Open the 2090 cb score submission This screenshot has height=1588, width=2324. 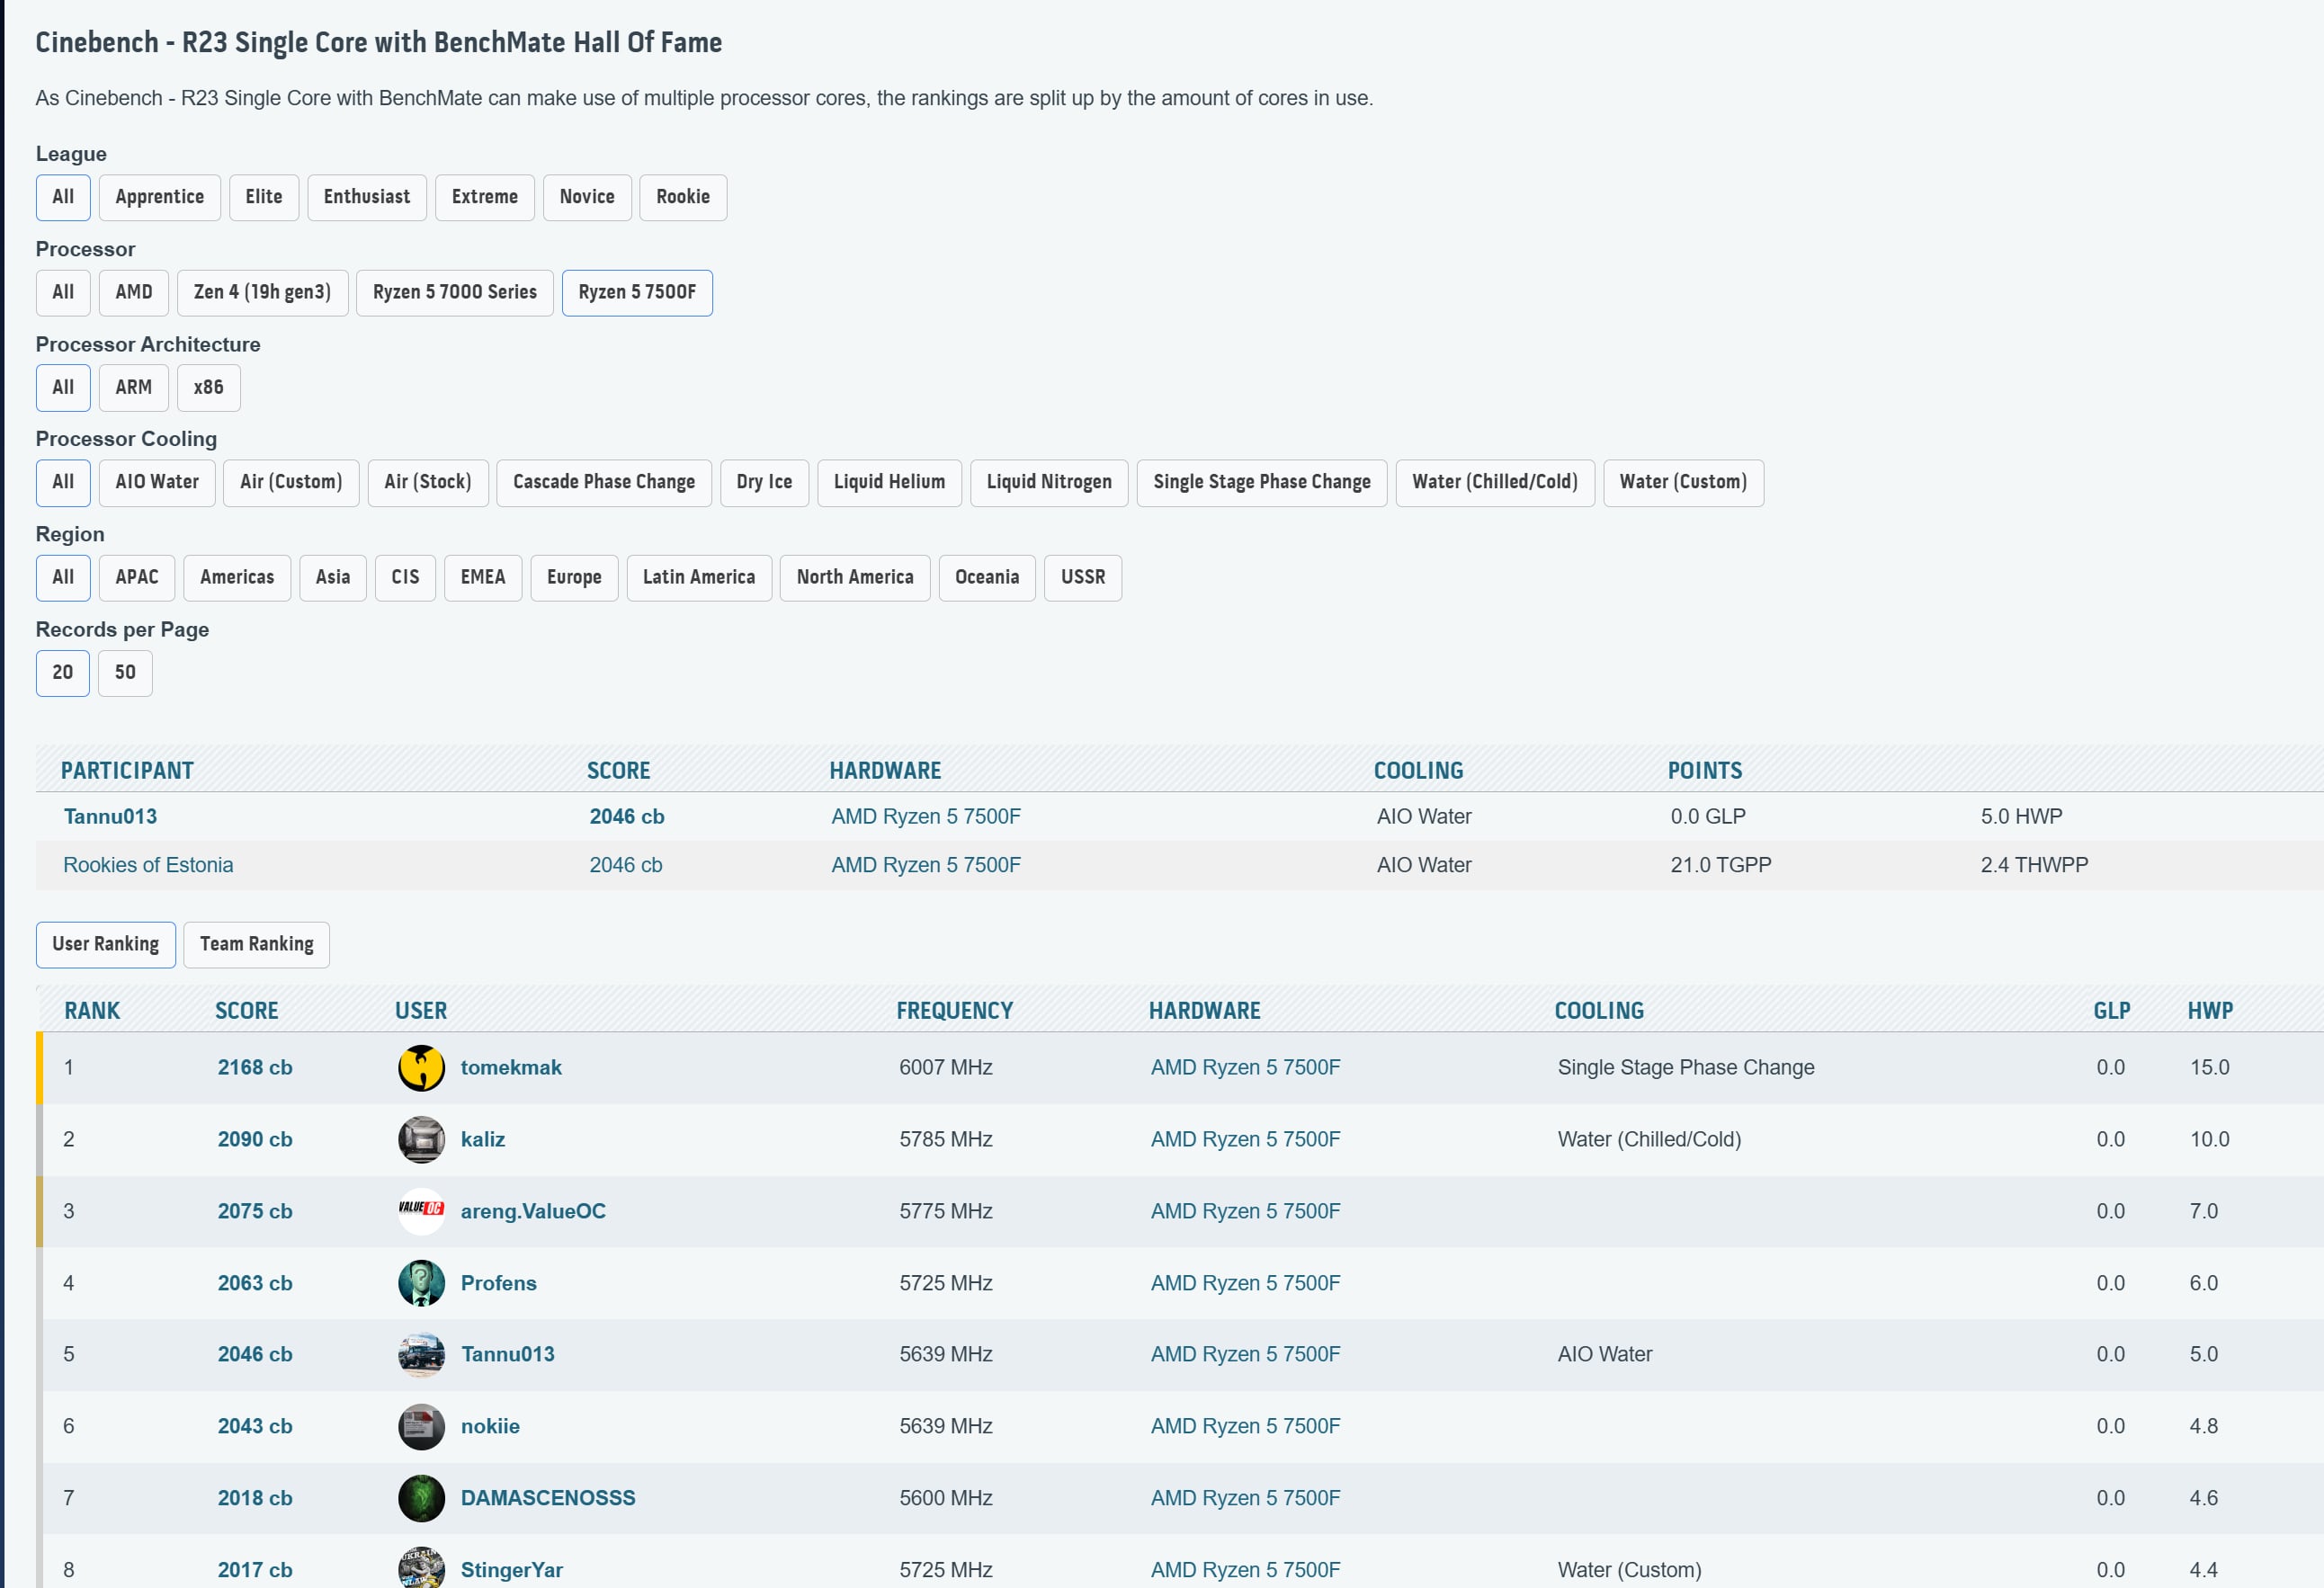pyautogui.click(x=255, y=1139)
